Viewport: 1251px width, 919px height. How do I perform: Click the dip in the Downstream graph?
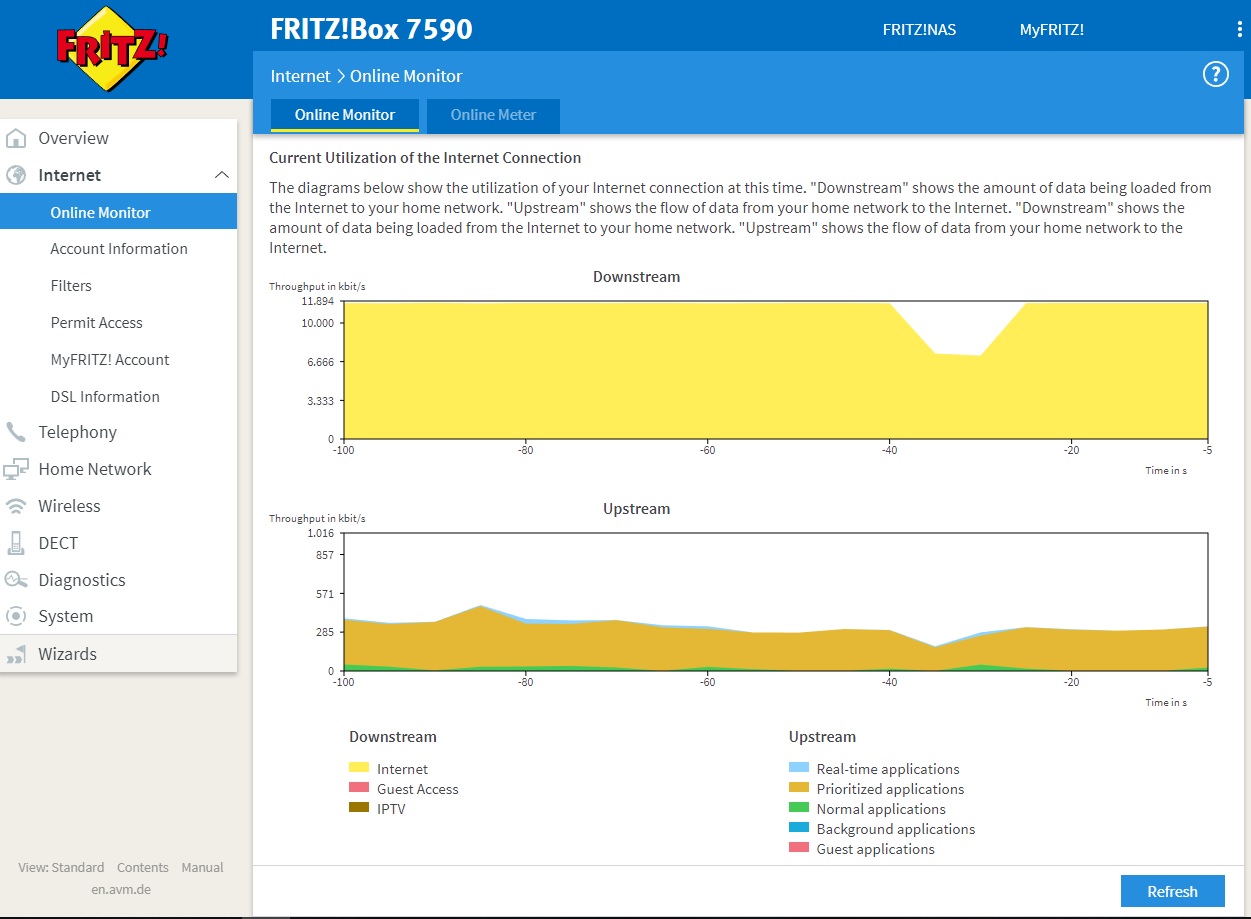coord(957,328)
